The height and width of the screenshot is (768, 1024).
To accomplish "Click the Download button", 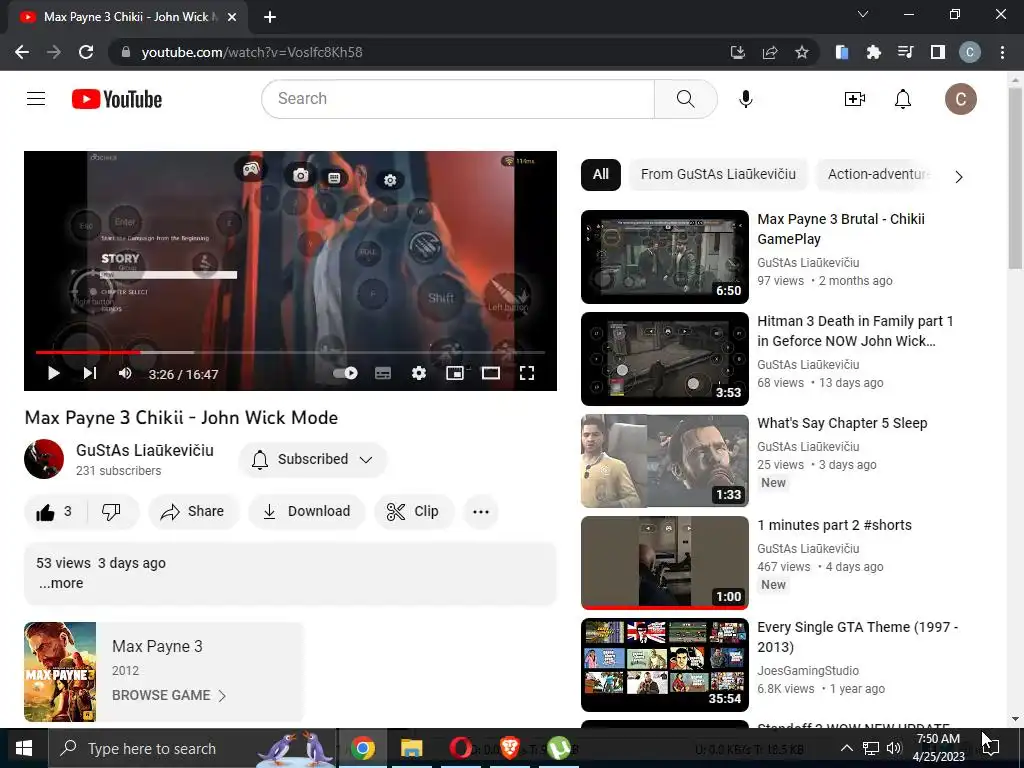I will pos(307,511).
